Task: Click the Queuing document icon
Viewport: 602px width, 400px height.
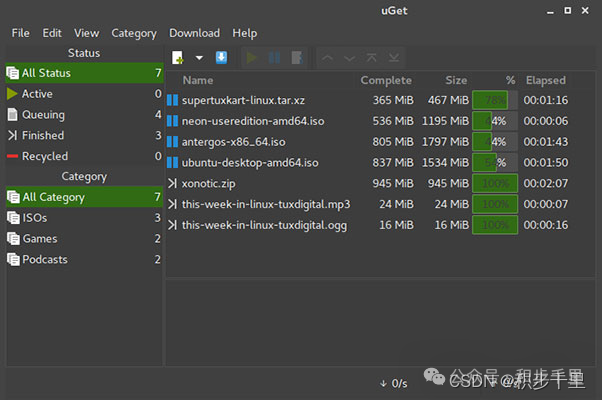Action: (13, 114)
